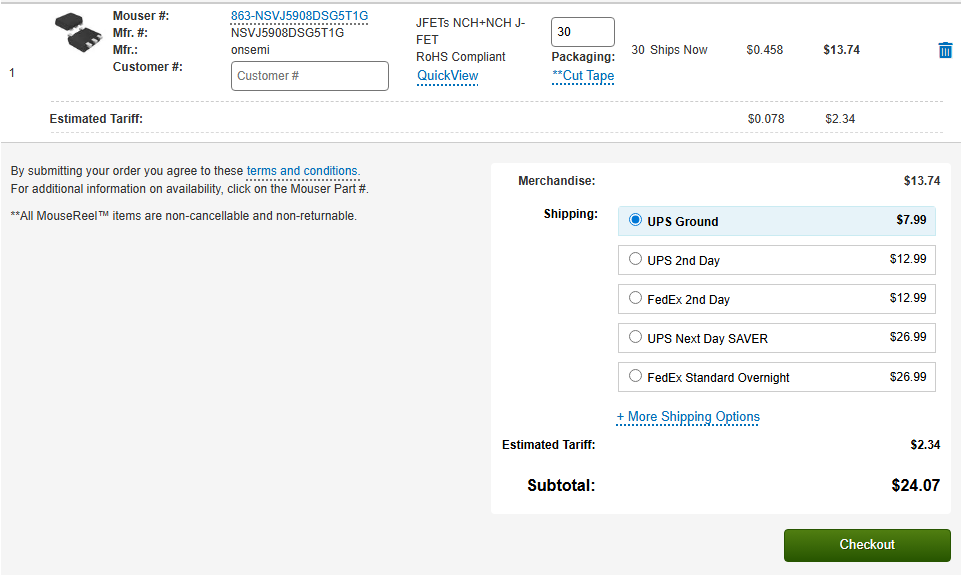Delete the cart item with trash icon
The height and width of the screenshot is (575, 971).
945,50
